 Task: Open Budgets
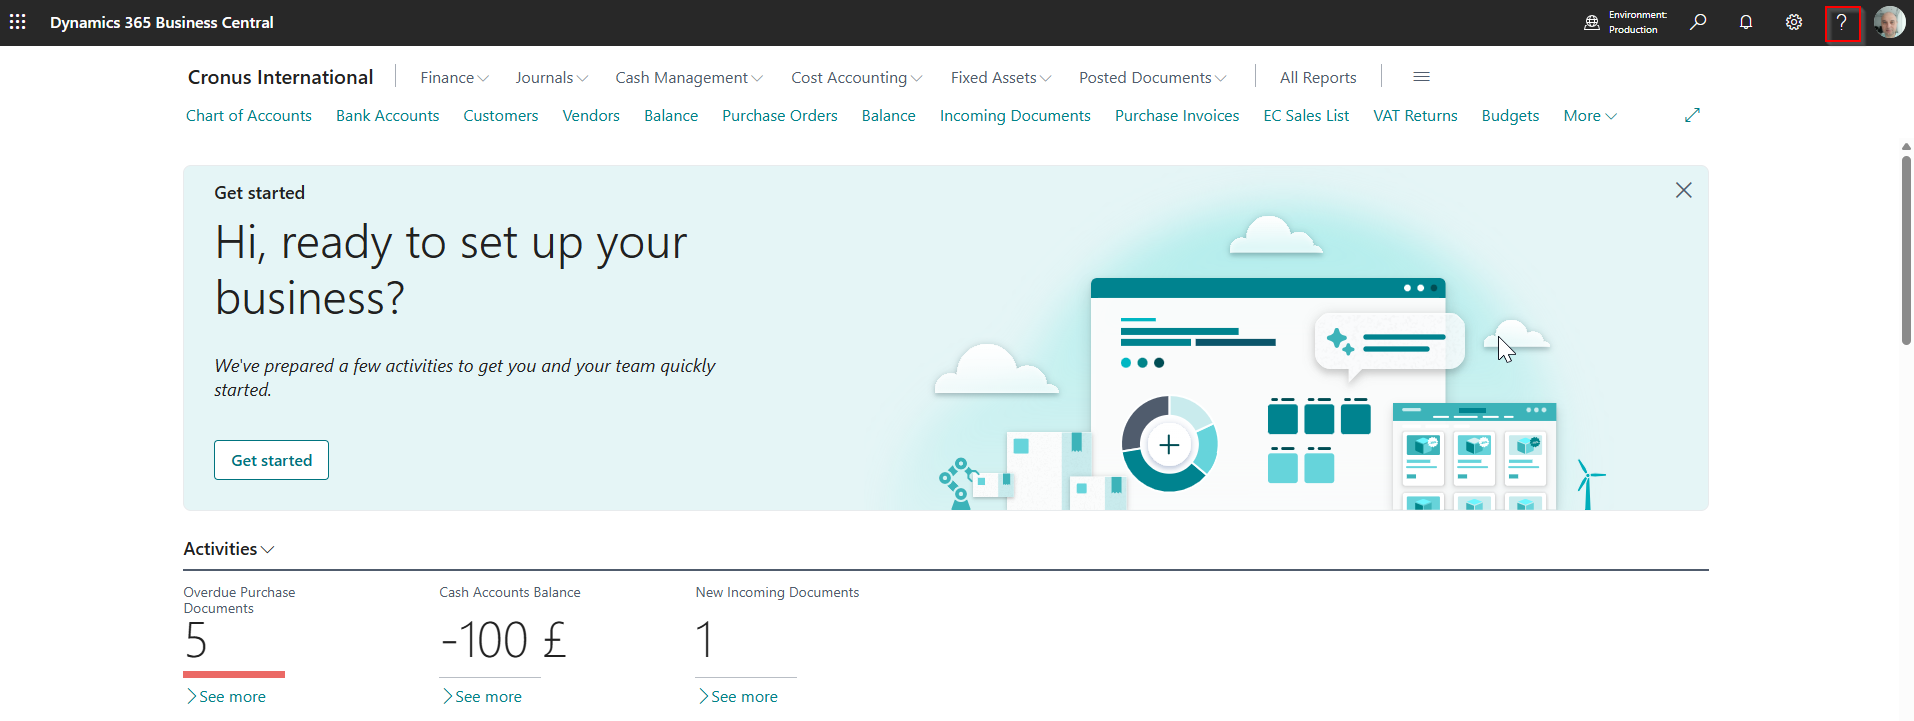tap(1510, 116)
